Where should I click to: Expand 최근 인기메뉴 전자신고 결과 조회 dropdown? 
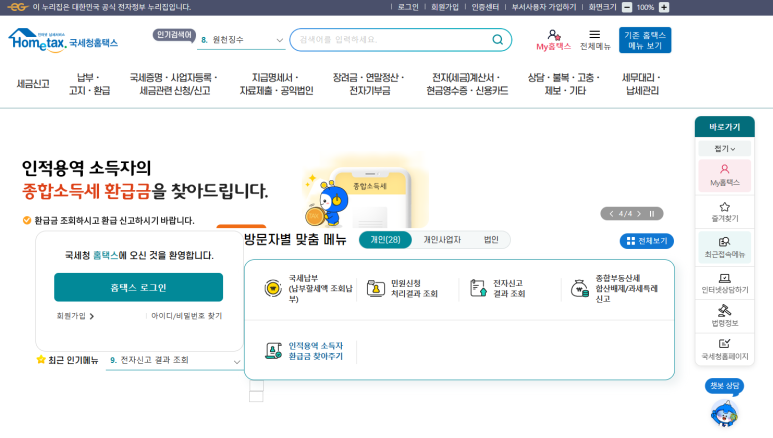[175, 361]
